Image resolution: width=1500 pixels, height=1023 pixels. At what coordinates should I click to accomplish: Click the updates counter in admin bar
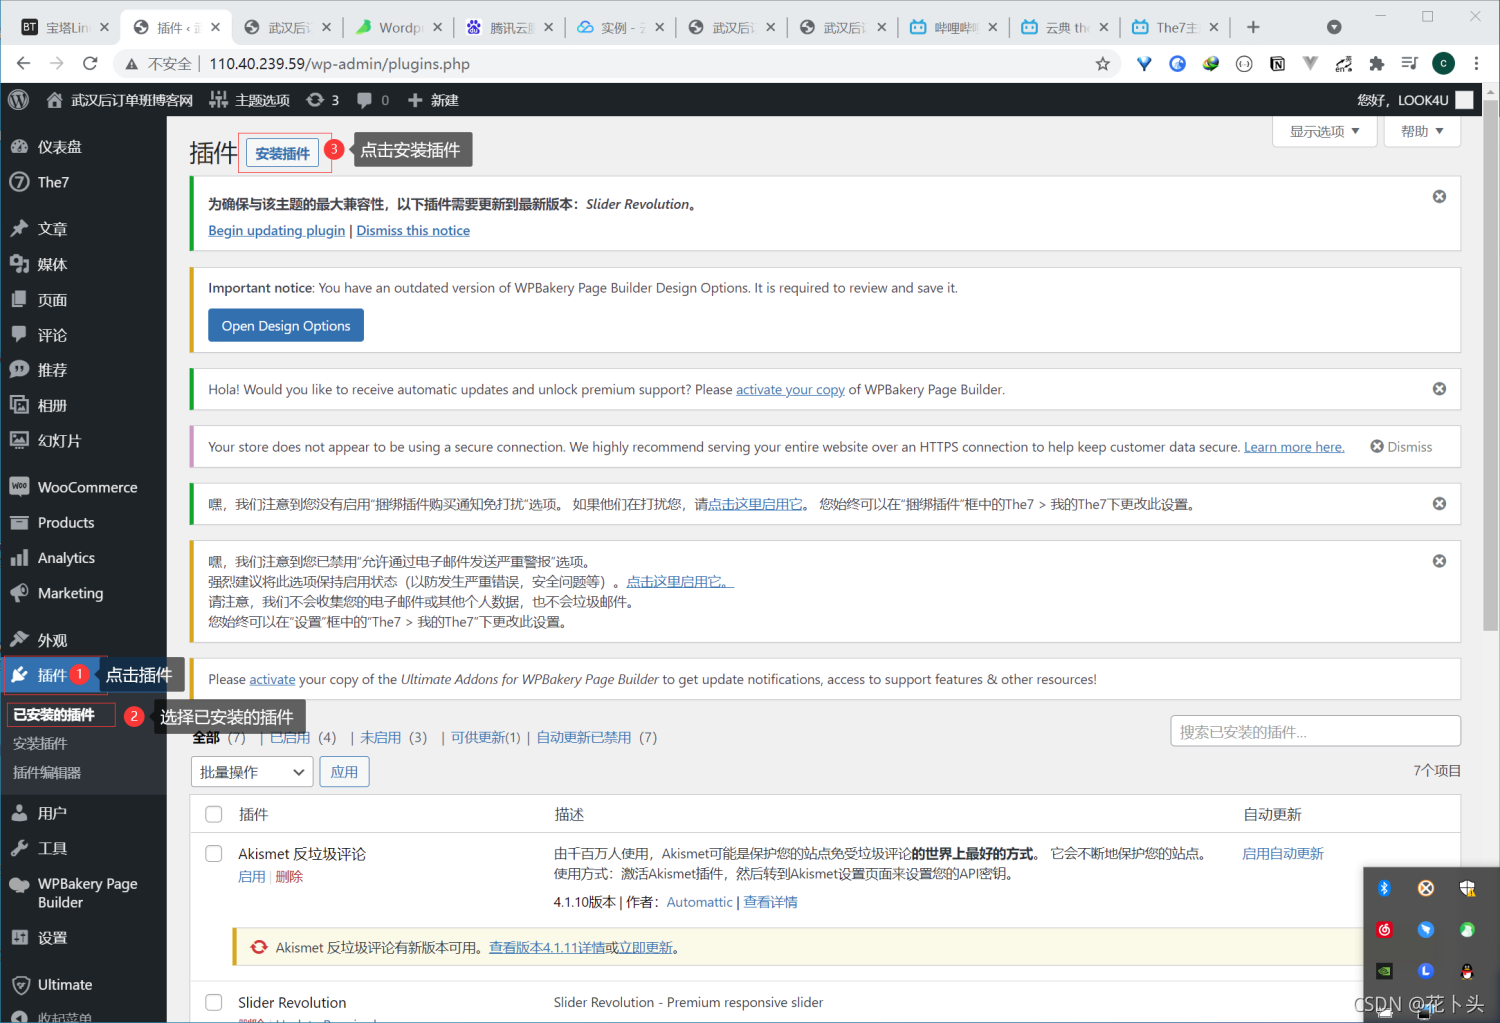[323, 100]
